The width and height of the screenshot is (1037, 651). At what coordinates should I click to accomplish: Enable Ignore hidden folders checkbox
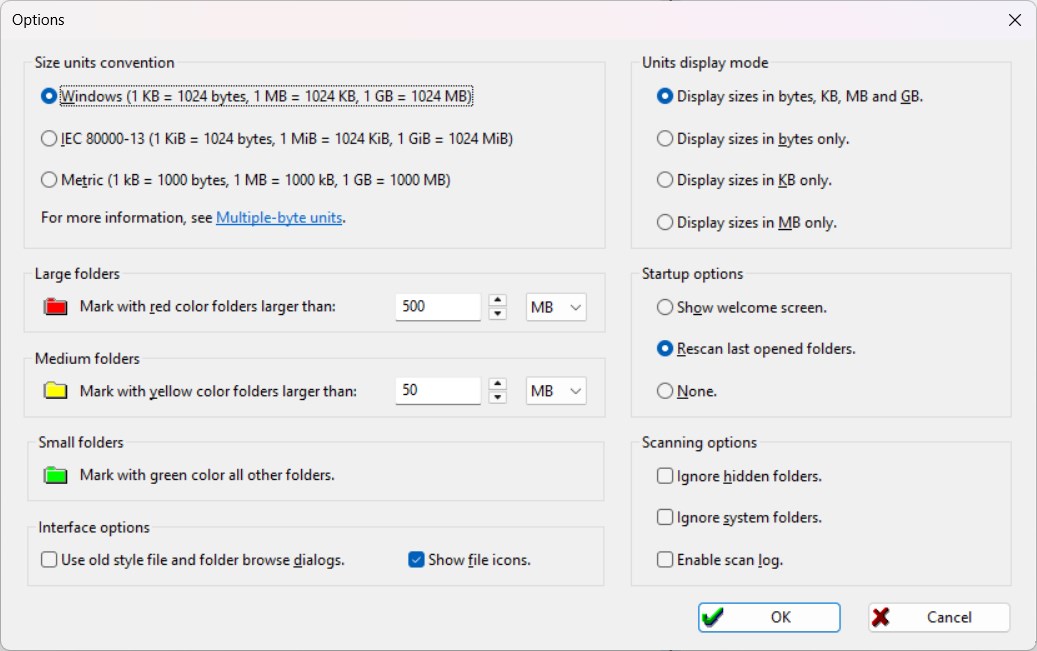pyautogui.click(x=665, y=476)
